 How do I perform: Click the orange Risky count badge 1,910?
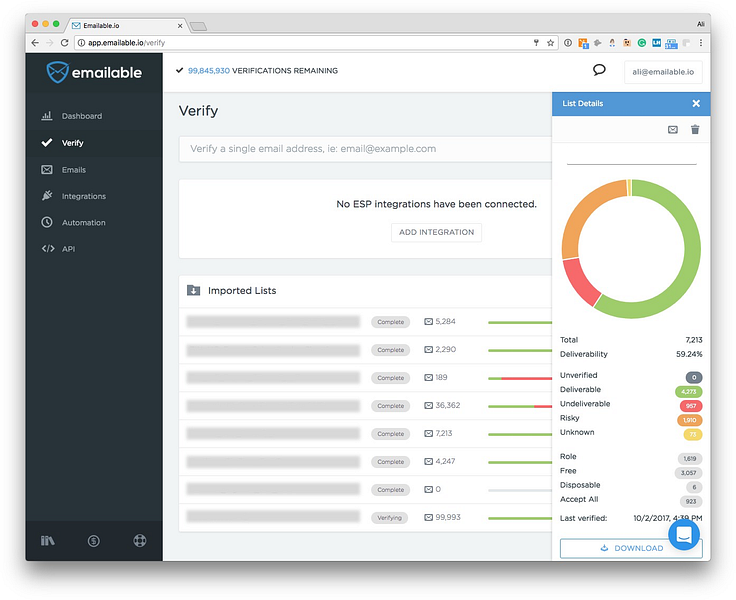[x=690, y=420]
